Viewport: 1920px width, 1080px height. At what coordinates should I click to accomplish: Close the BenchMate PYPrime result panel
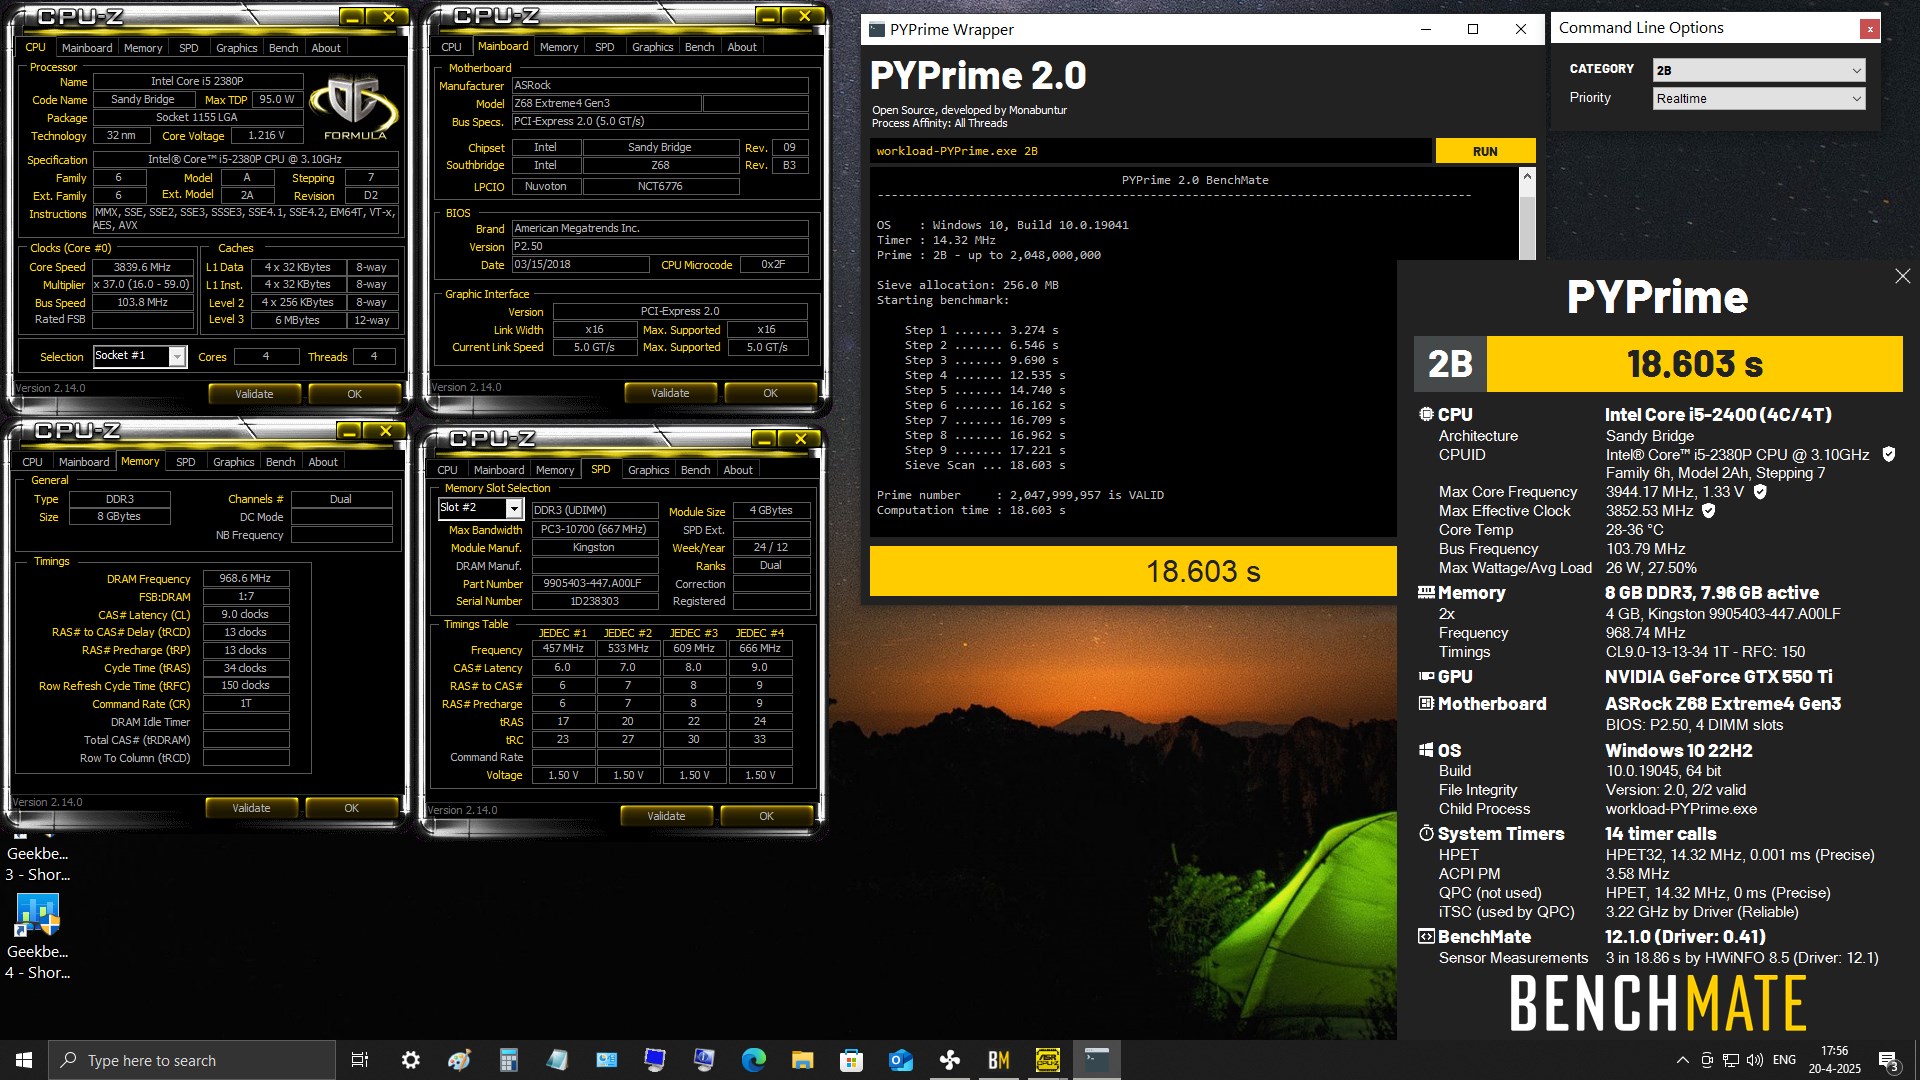pyautogui.click(x=1902, y=276)
